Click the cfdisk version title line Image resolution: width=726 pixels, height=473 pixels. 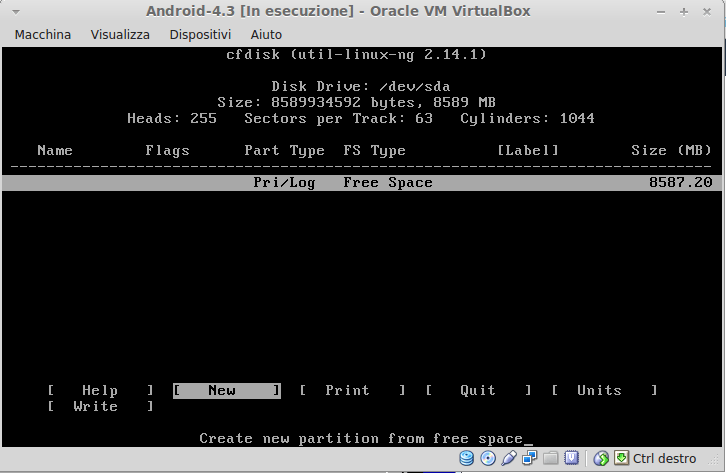tap(356, 55)
